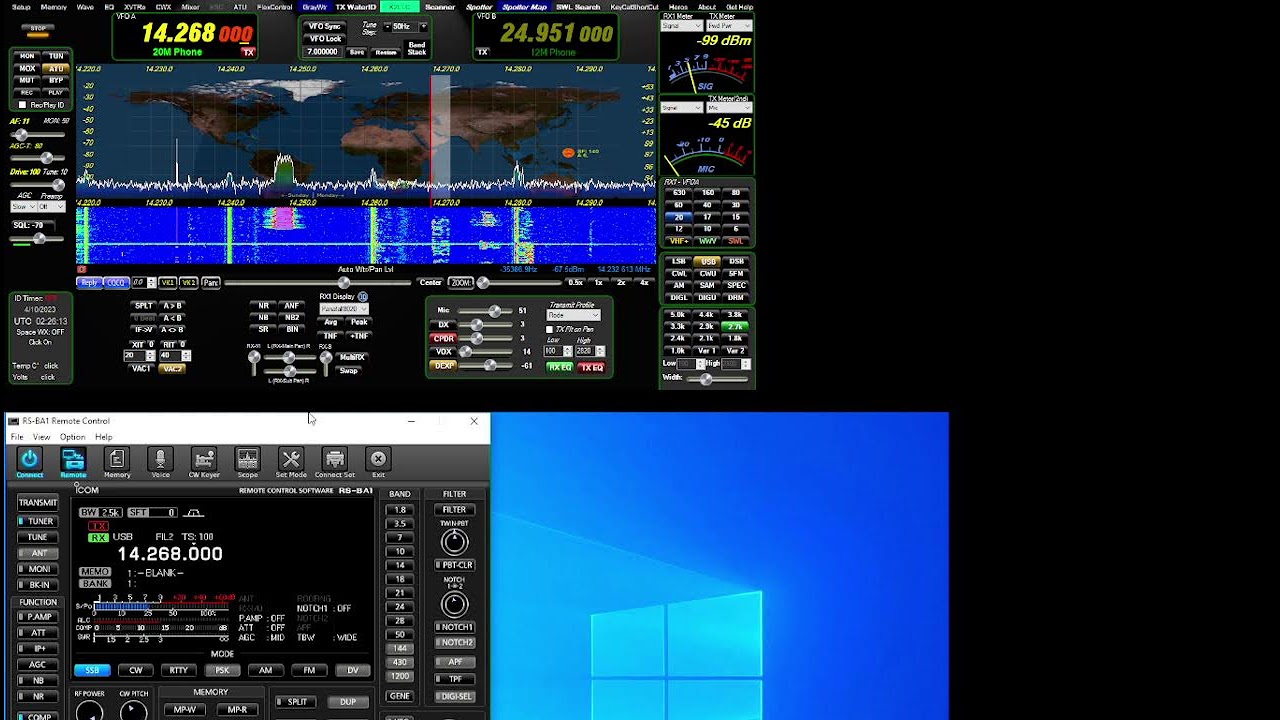Screen dimensions: 1280x720
Task: Click the VFO Lock button
Action: click(324, 39)
